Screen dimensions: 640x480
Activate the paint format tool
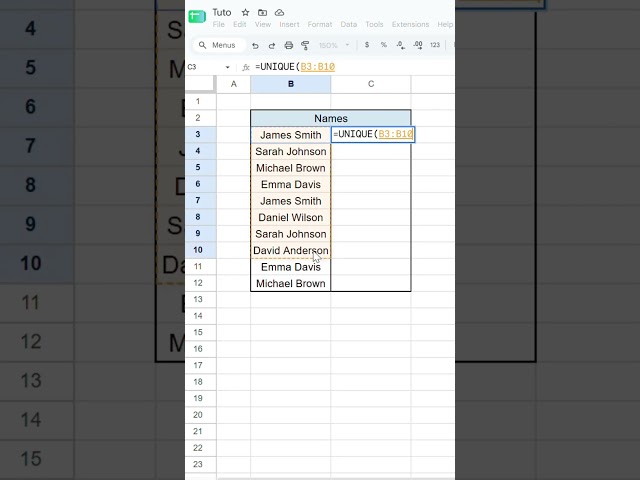coord(305,45)
